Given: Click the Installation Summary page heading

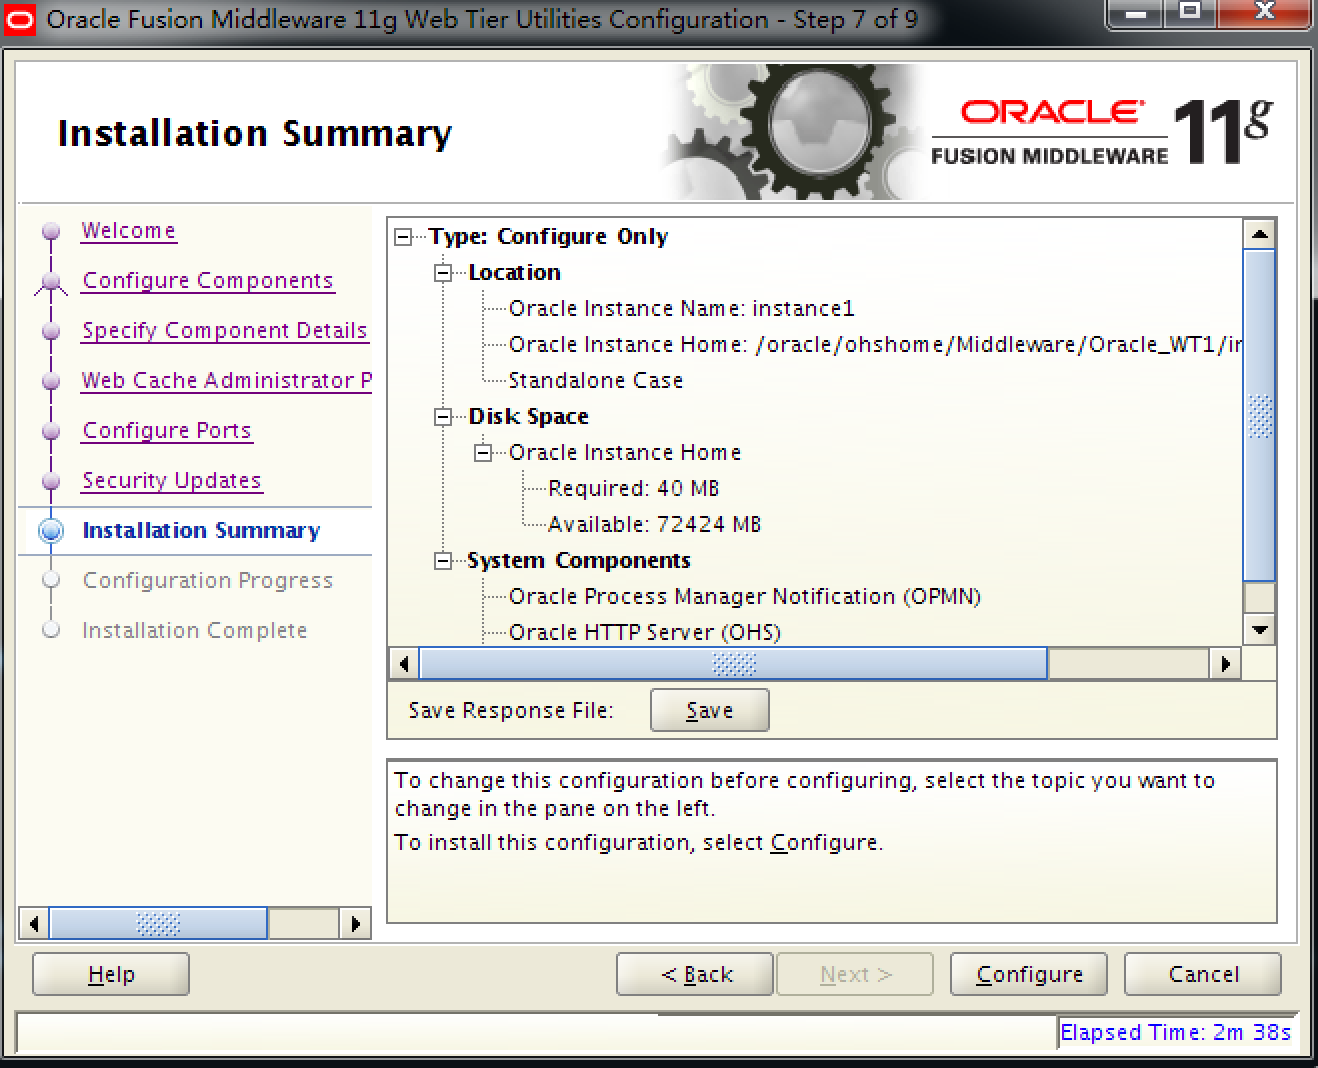Looking at the screenshot, I should click(x=255, y=134).
